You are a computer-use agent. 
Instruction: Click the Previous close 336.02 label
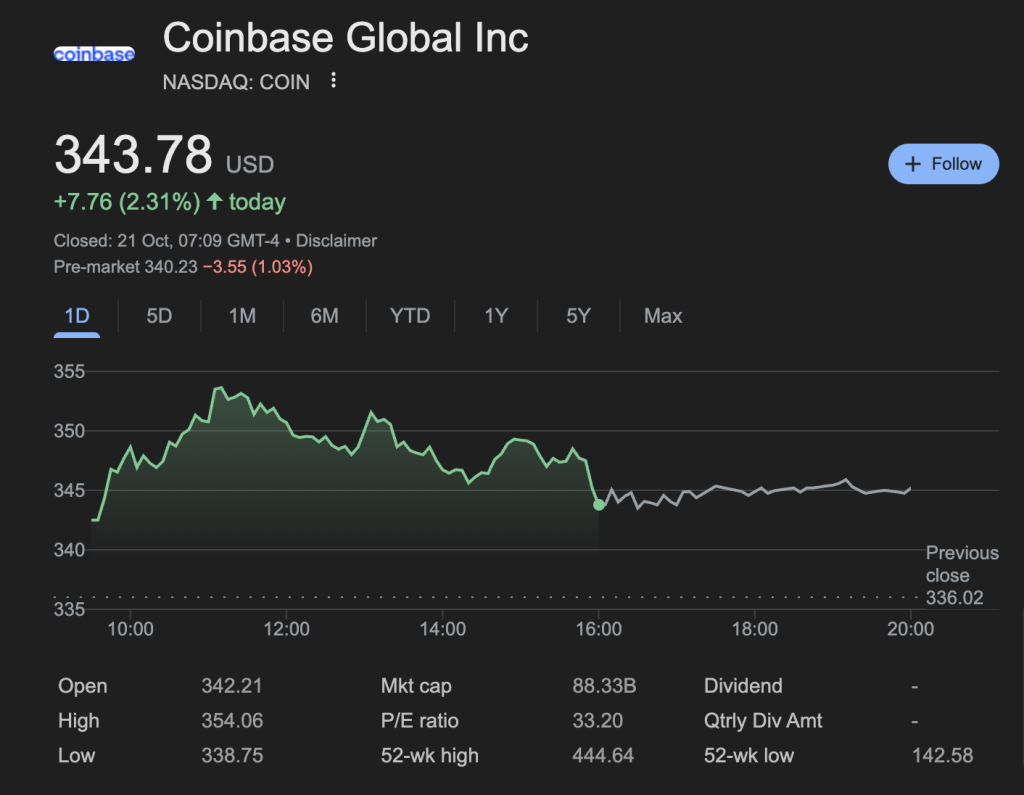[960, 575]
